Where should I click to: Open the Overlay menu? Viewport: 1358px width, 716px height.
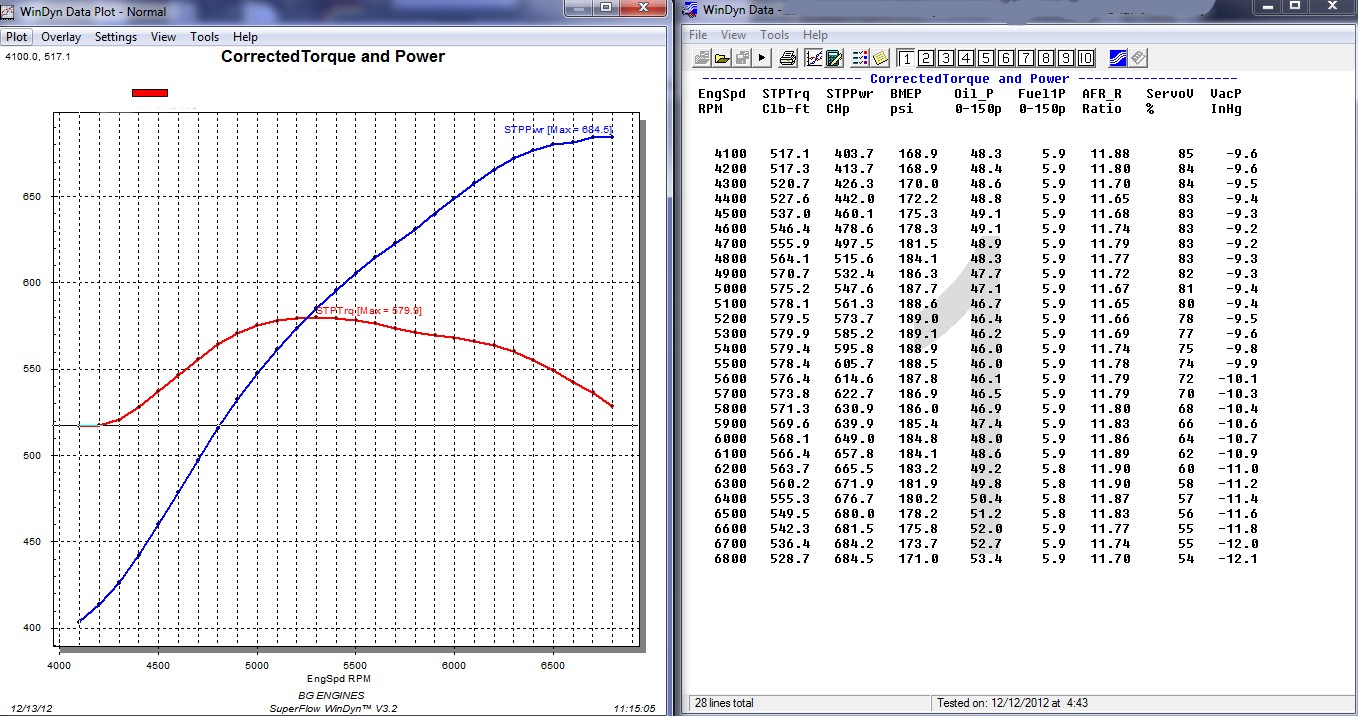(x=61, y=37)
